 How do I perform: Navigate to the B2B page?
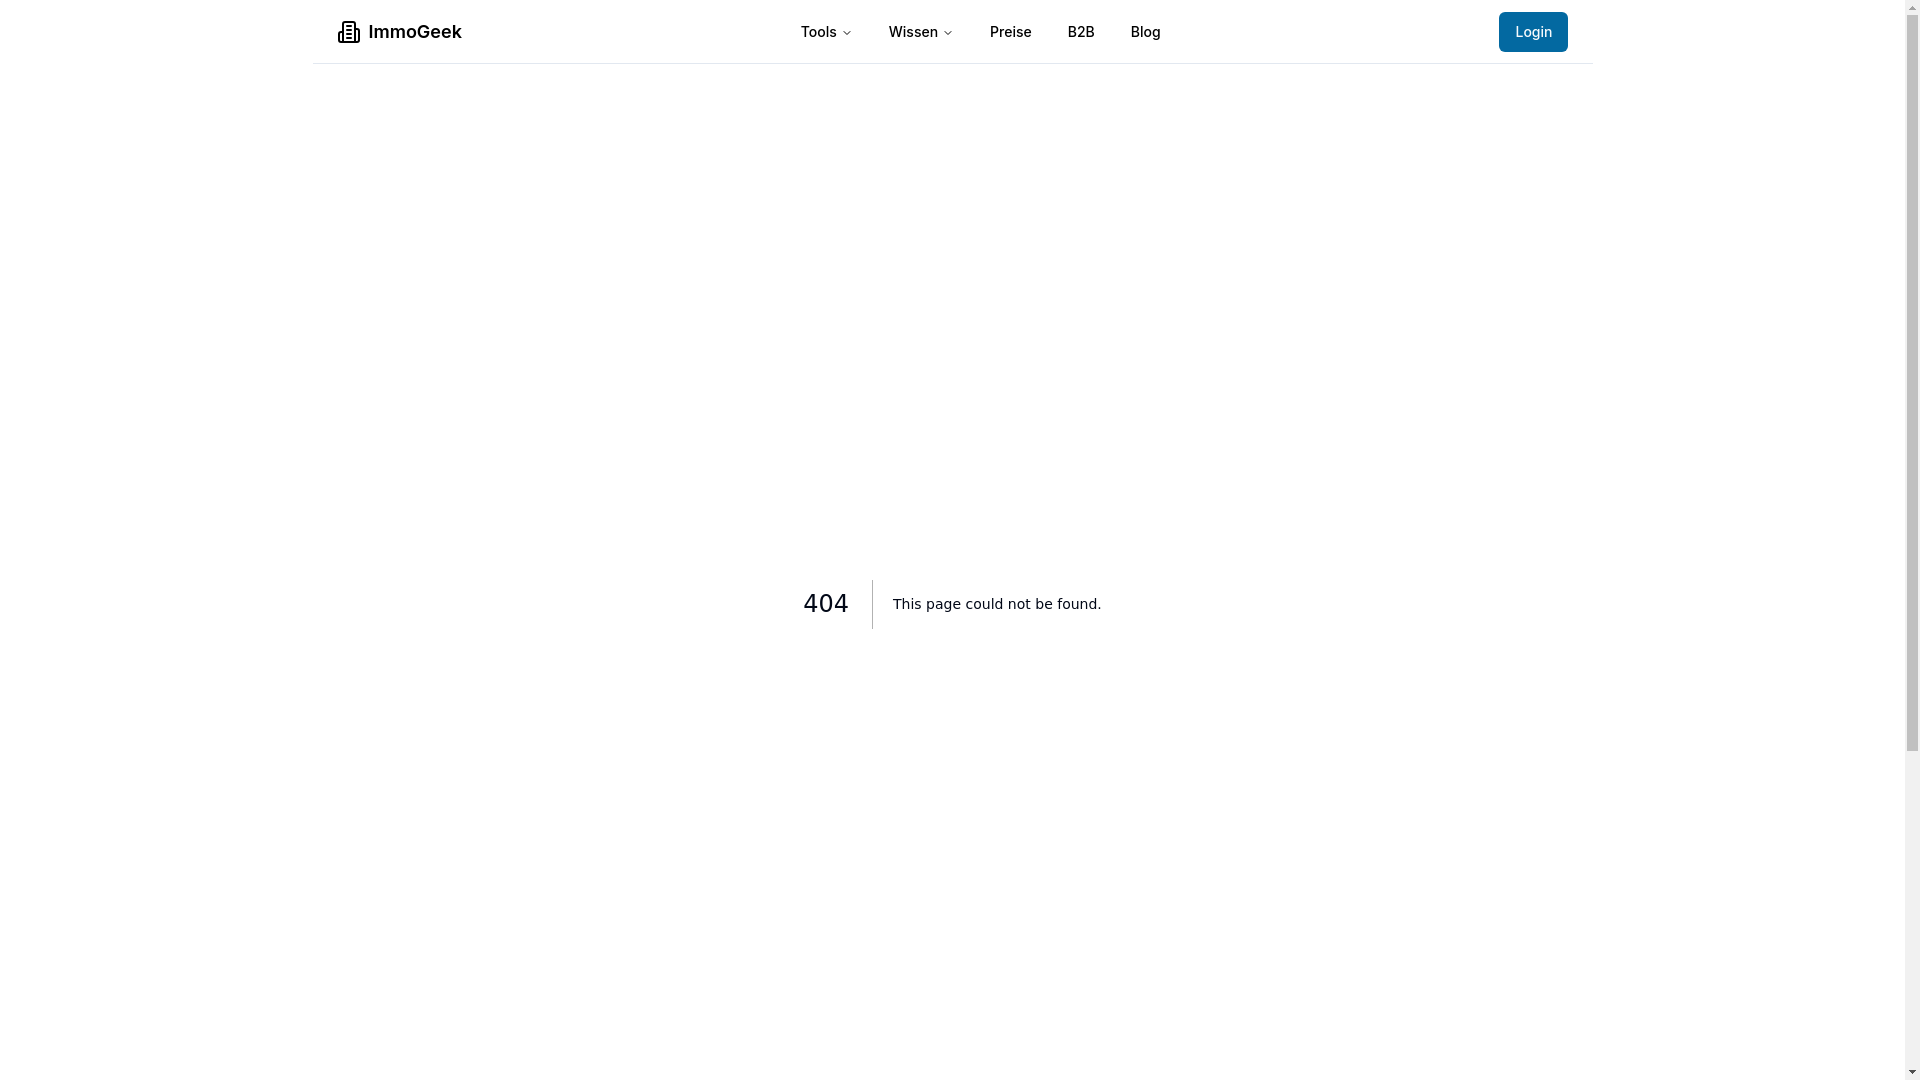(x=1081, y=32)
